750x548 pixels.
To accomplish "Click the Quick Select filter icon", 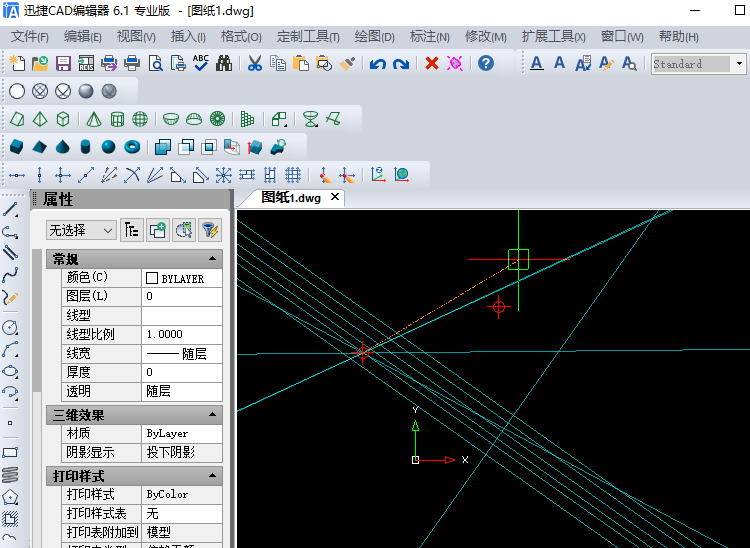I will pyautogui.click(x=209, y=230).
